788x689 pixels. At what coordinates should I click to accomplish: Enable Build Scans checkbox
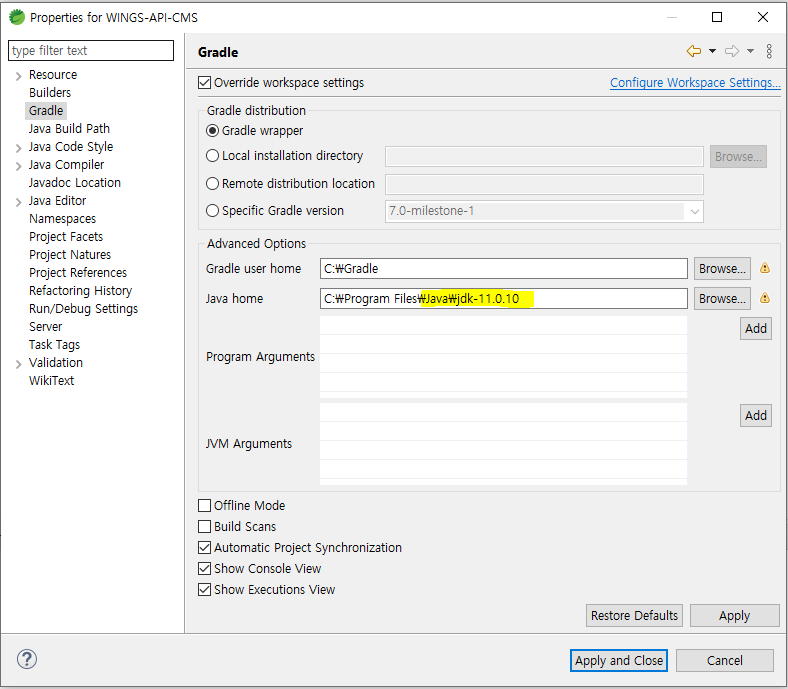pyautogui.click(x=204, y=526)
